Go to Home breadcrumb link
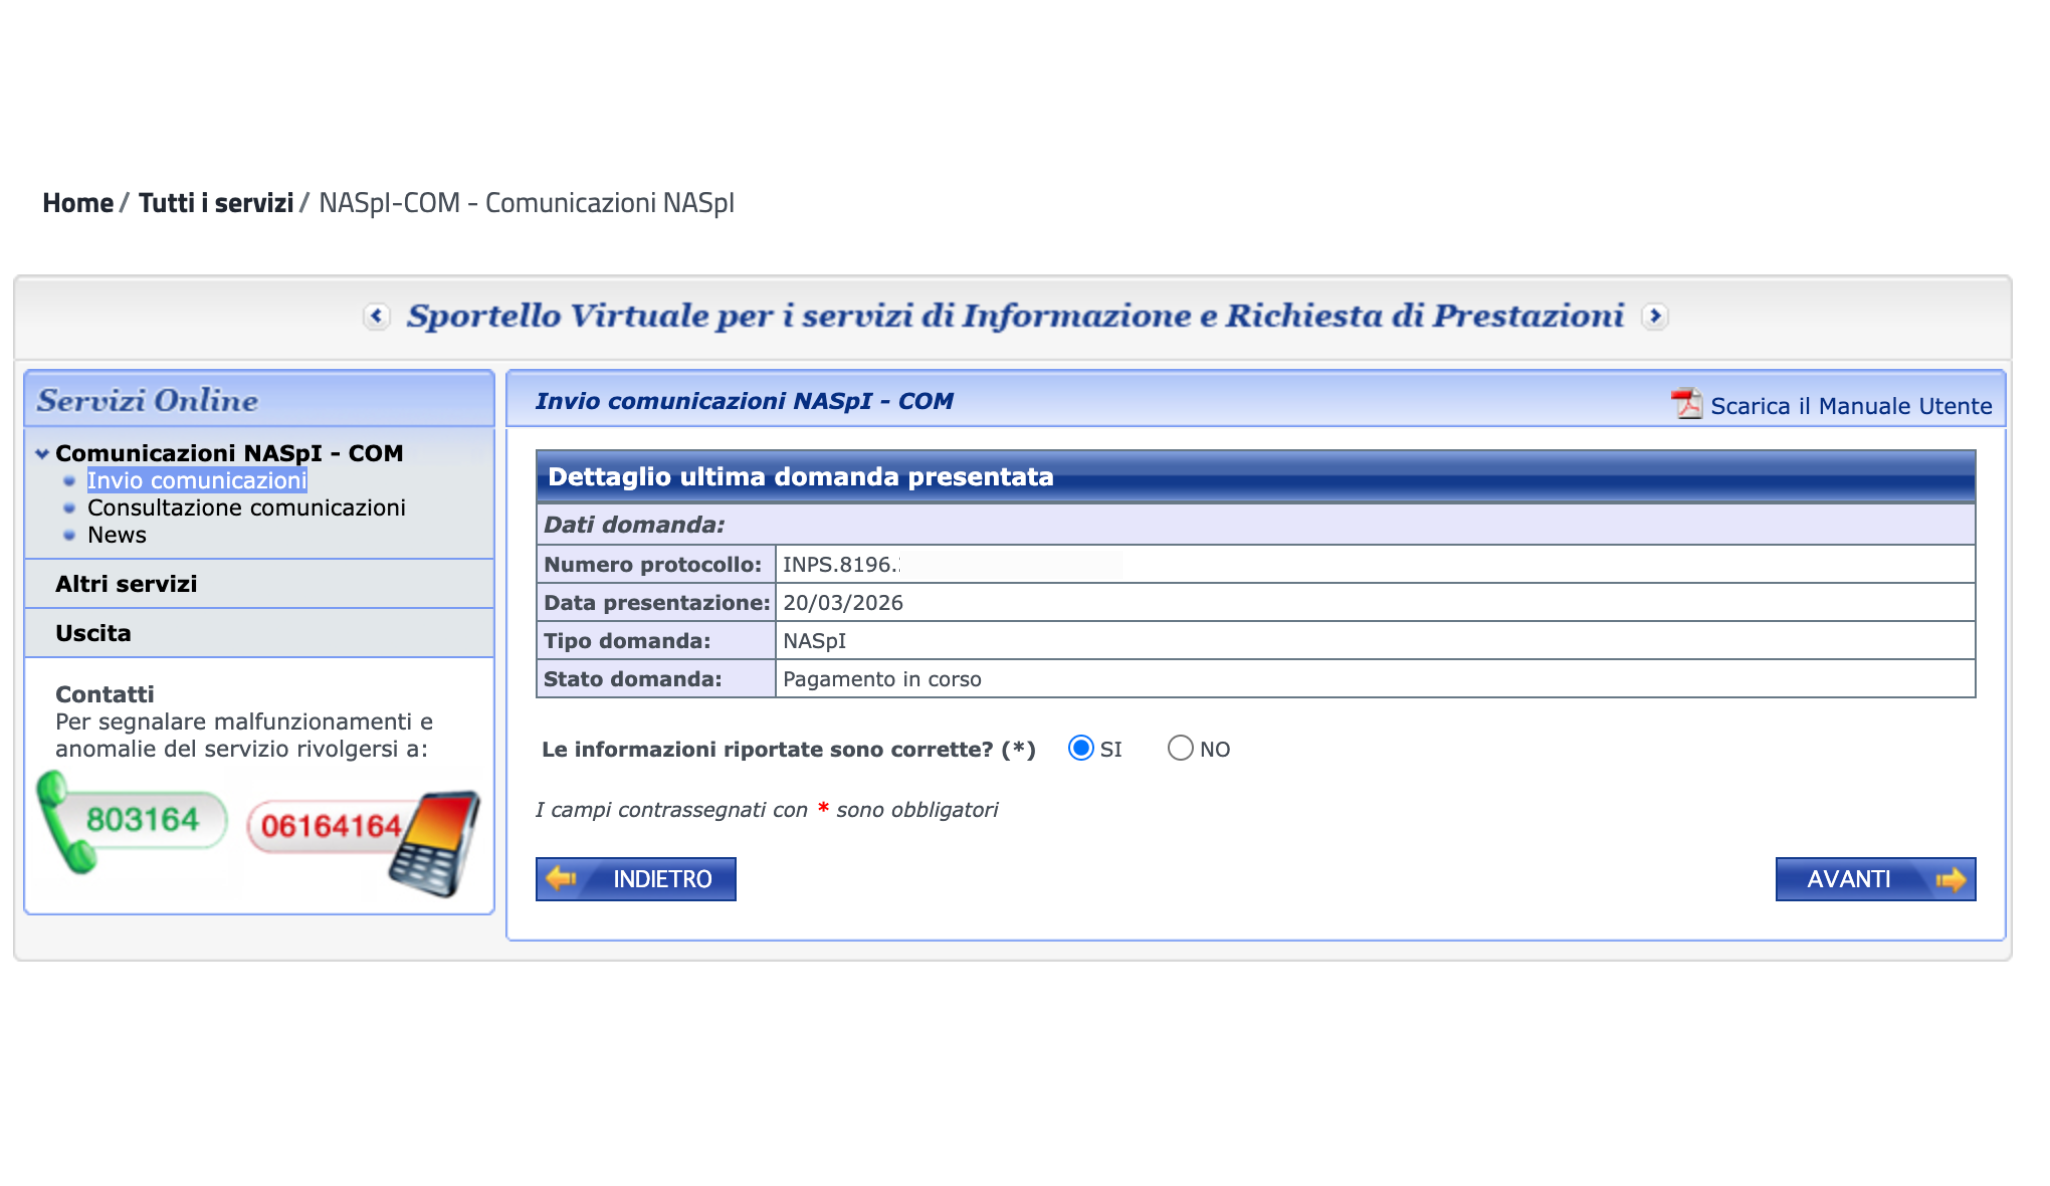 78,203
